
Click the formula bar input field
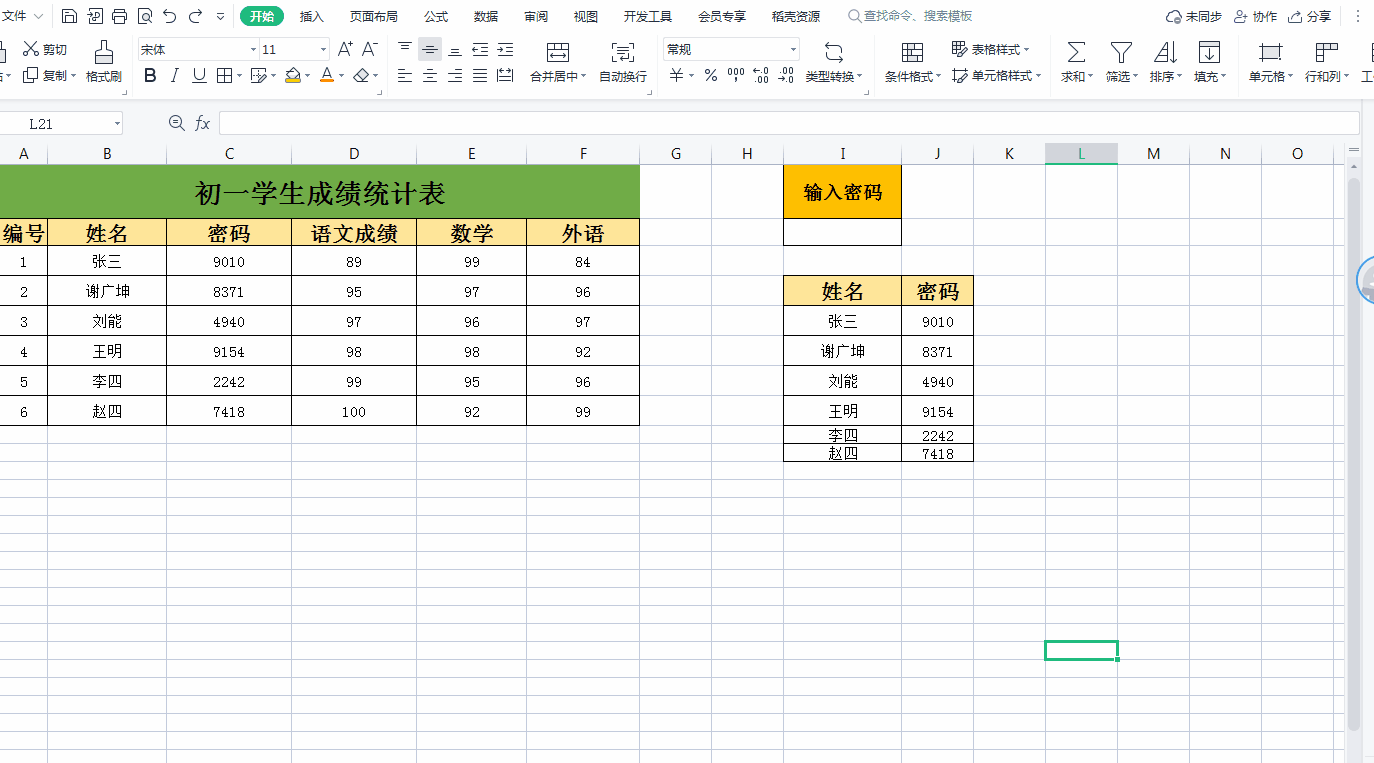(x=789, y=123)
